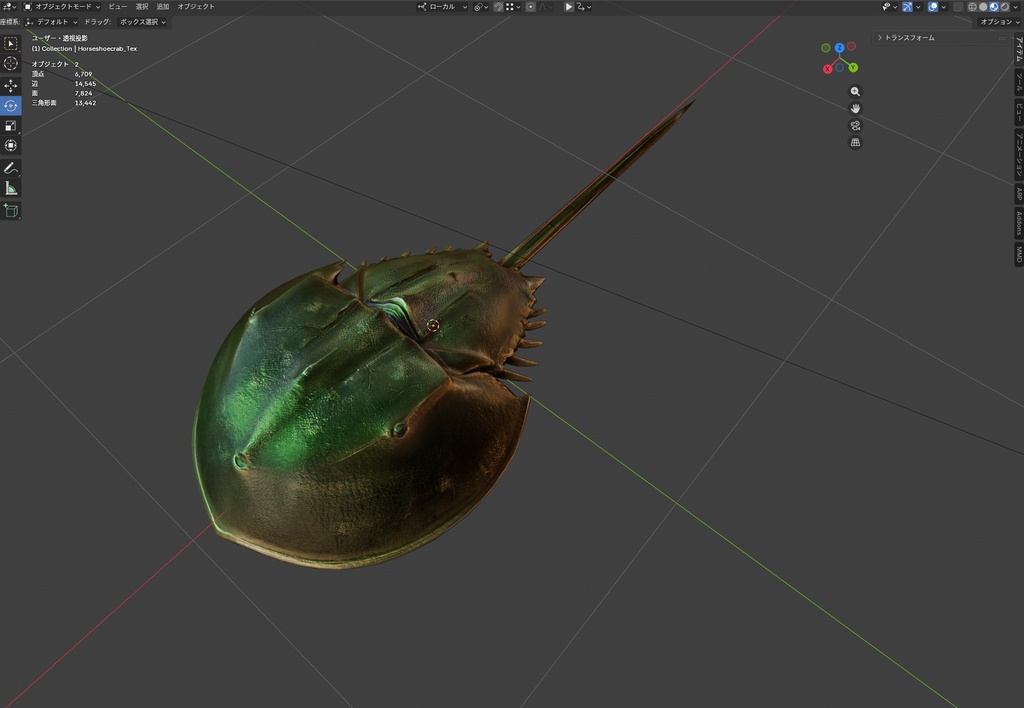Screen dimensions: 1024x708
Task: Switch to the View (ビュー) sidebar tab
Action: click(x=1018, y=112)
